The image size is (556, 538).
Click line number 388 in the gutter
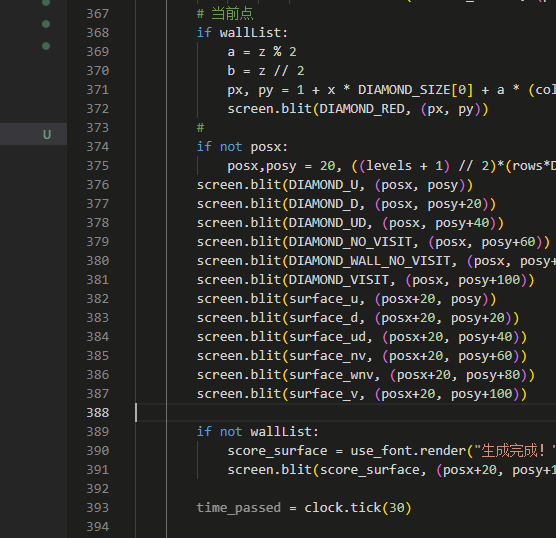tap(98, 412)
